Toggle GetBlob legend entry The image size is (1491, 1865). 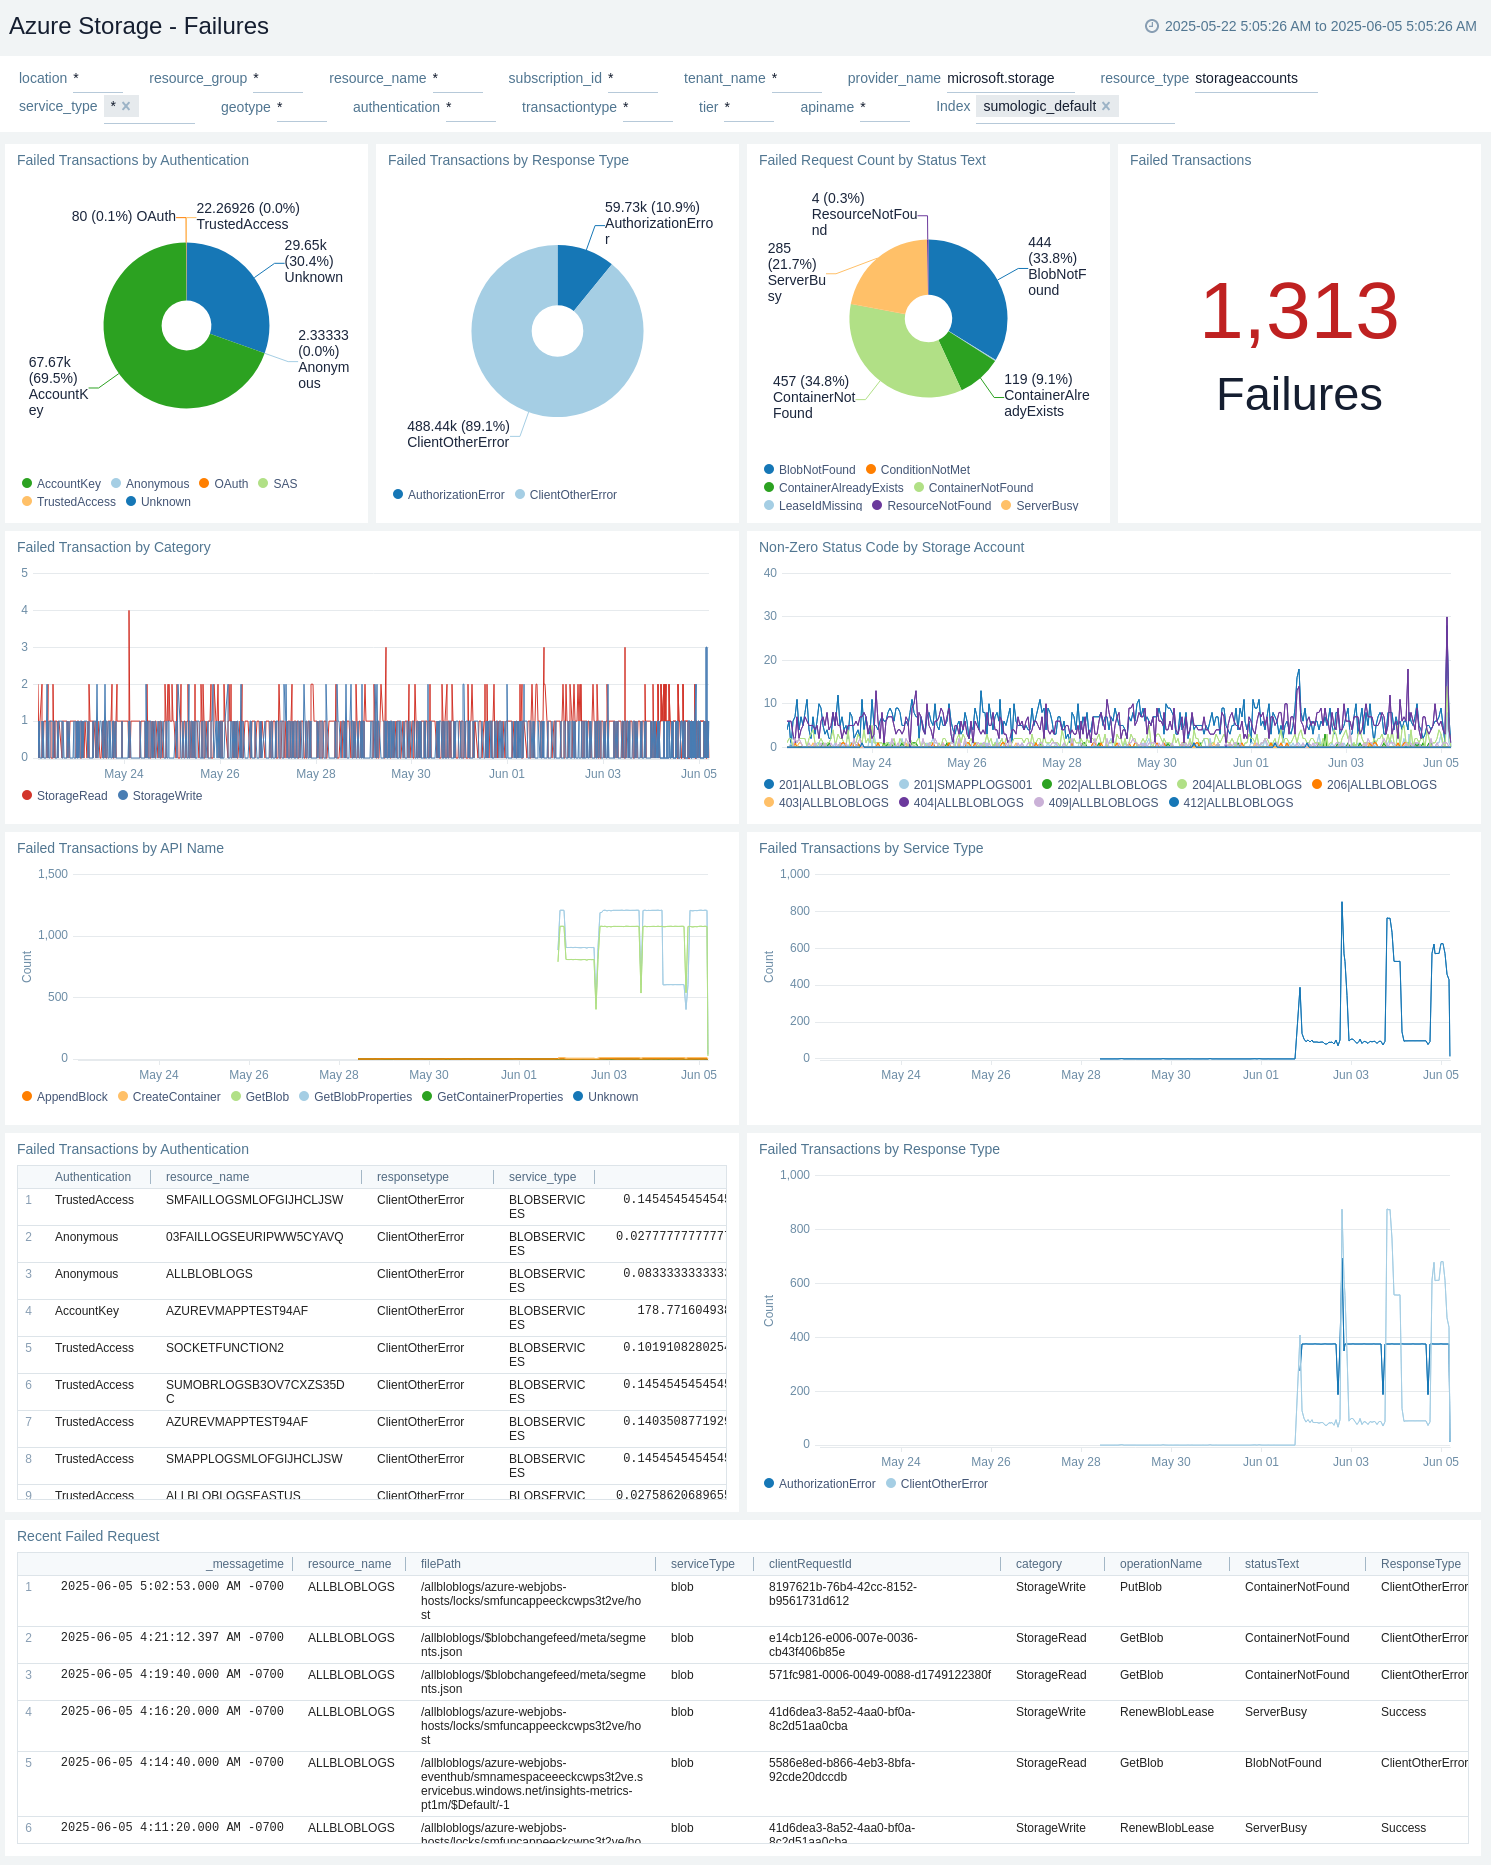pos(260,1097)
